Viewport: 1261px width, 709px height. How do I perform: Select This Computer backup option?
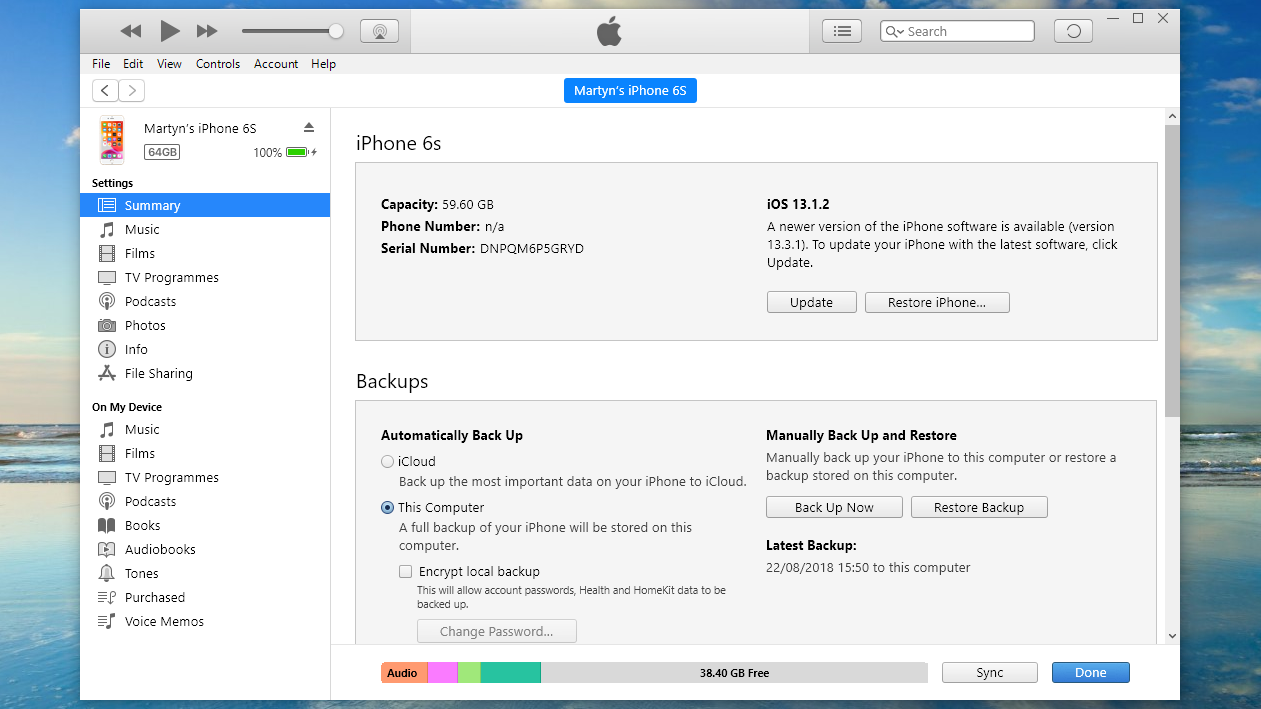[x=388, y=507]
